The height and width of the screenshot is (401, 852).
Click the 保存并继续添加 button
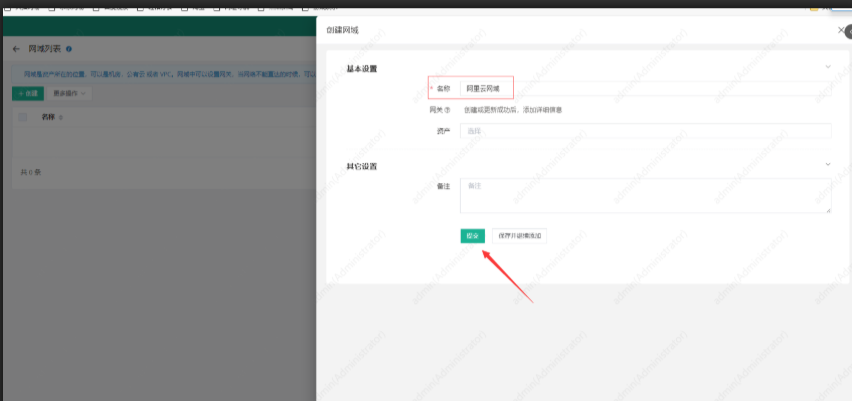pos(519,236)
